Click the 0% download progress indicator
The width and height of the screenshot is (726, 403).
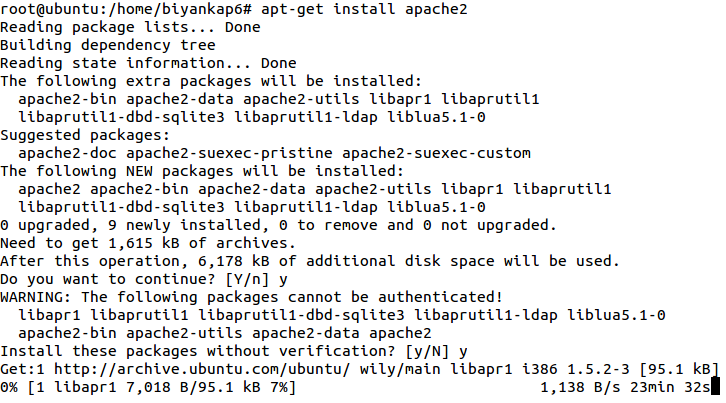[10, 387]
